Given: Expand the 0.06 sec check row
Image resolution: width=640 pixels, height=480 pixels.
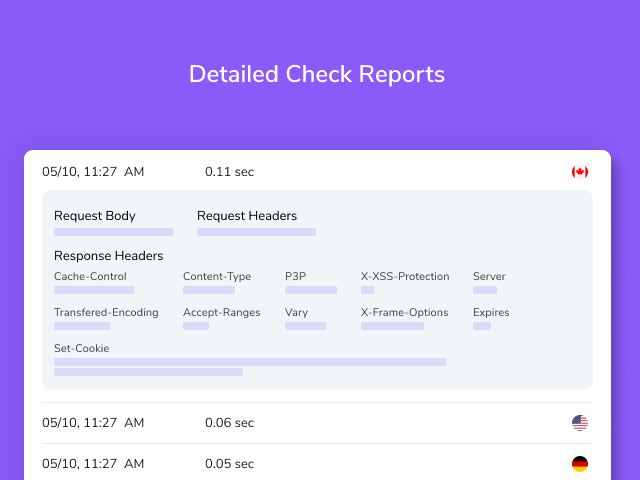Looking at the screenshot, I should pos(317,423).
